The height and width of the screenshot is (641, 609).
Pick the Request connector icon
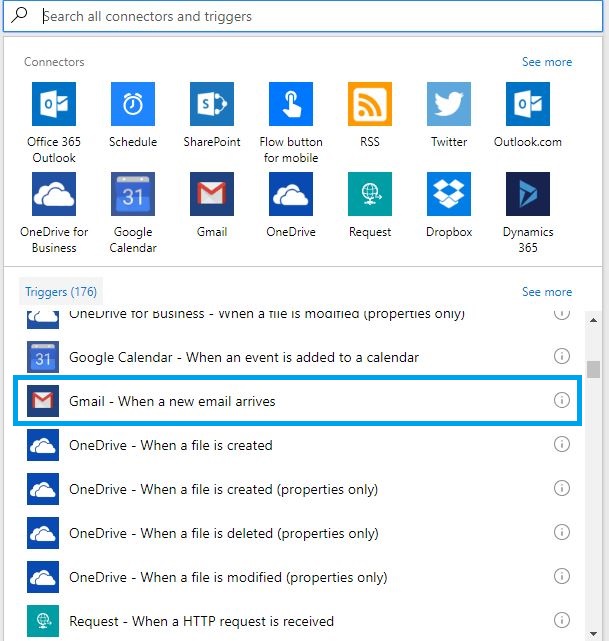pos(369,194)
